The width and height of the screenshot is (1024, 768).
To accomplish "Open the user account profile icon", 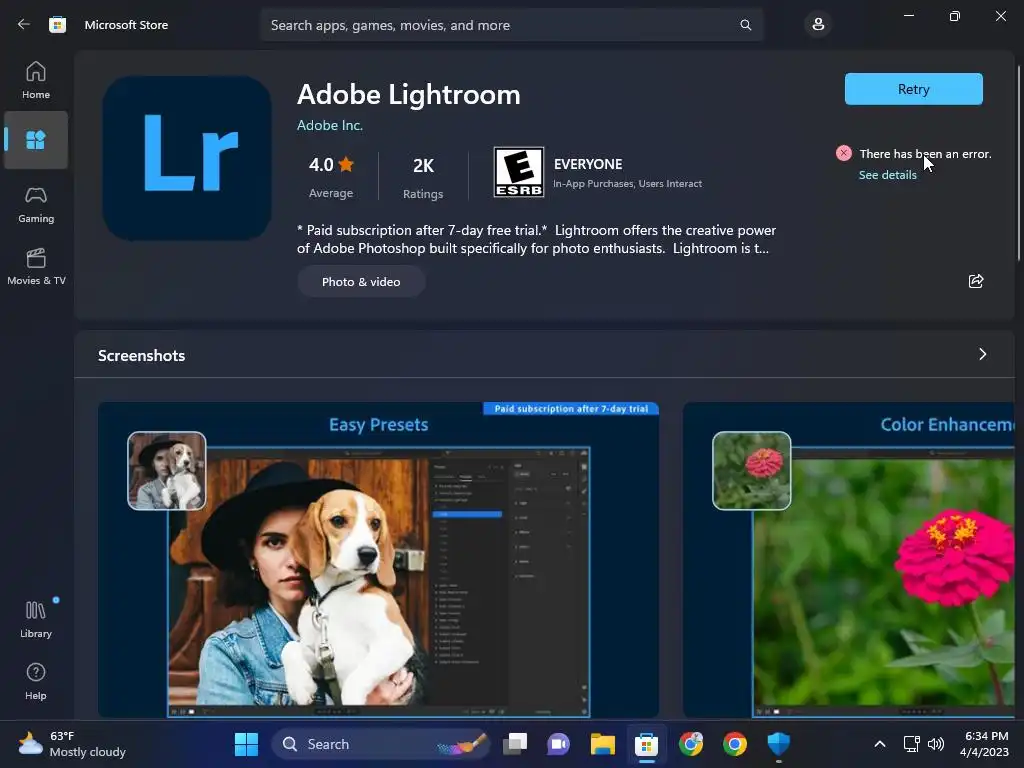I will click(x=818, y=25).
